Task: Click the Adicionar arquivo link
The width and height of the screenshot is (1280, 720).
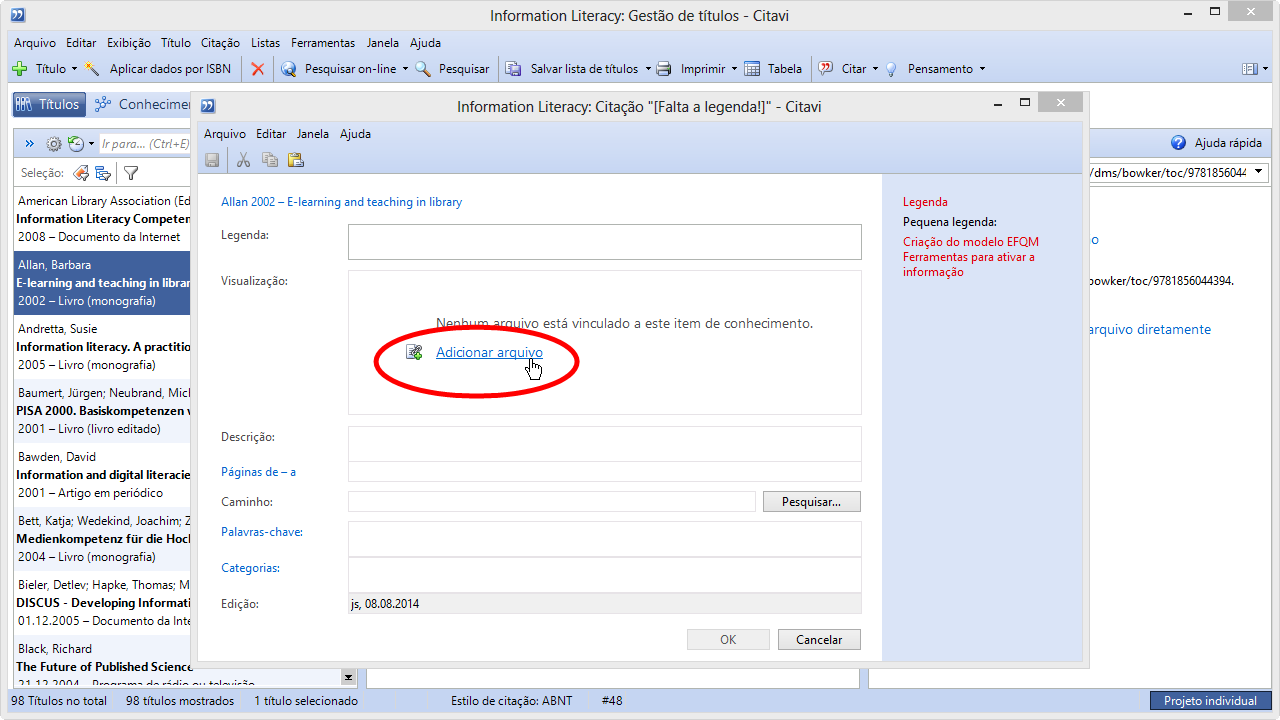Action: pos(489,352)
